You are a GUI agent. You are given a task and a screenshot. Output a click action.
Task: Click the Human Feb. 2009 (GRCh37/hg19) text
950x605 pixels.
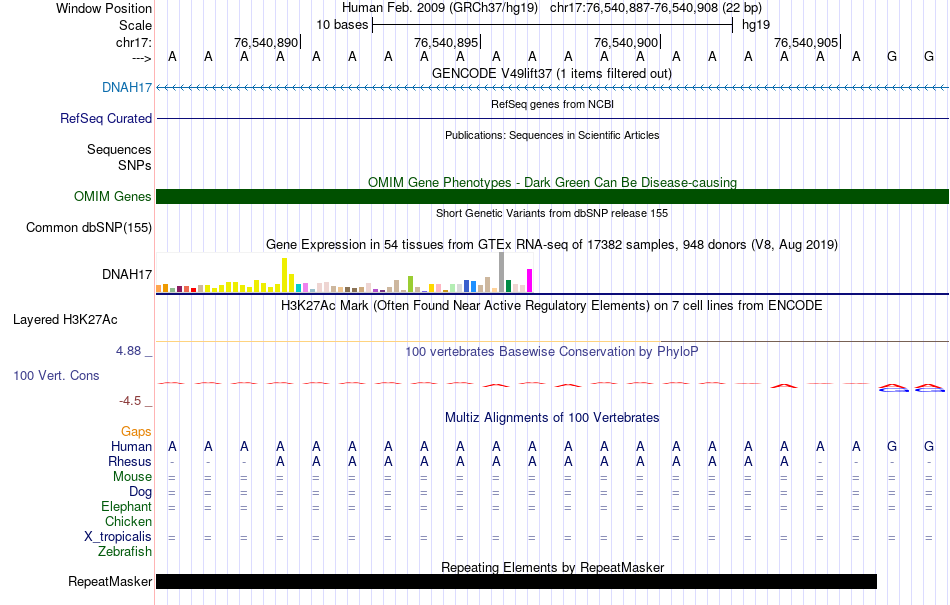440,8
